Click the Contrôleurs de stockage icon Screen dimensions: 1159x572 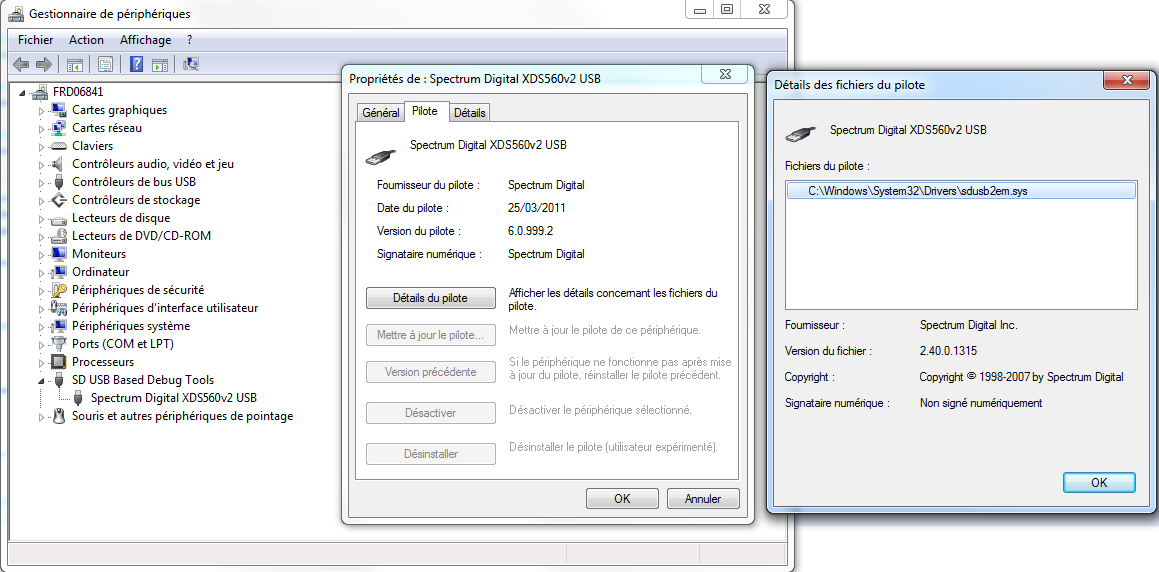(x=59, y=200)
